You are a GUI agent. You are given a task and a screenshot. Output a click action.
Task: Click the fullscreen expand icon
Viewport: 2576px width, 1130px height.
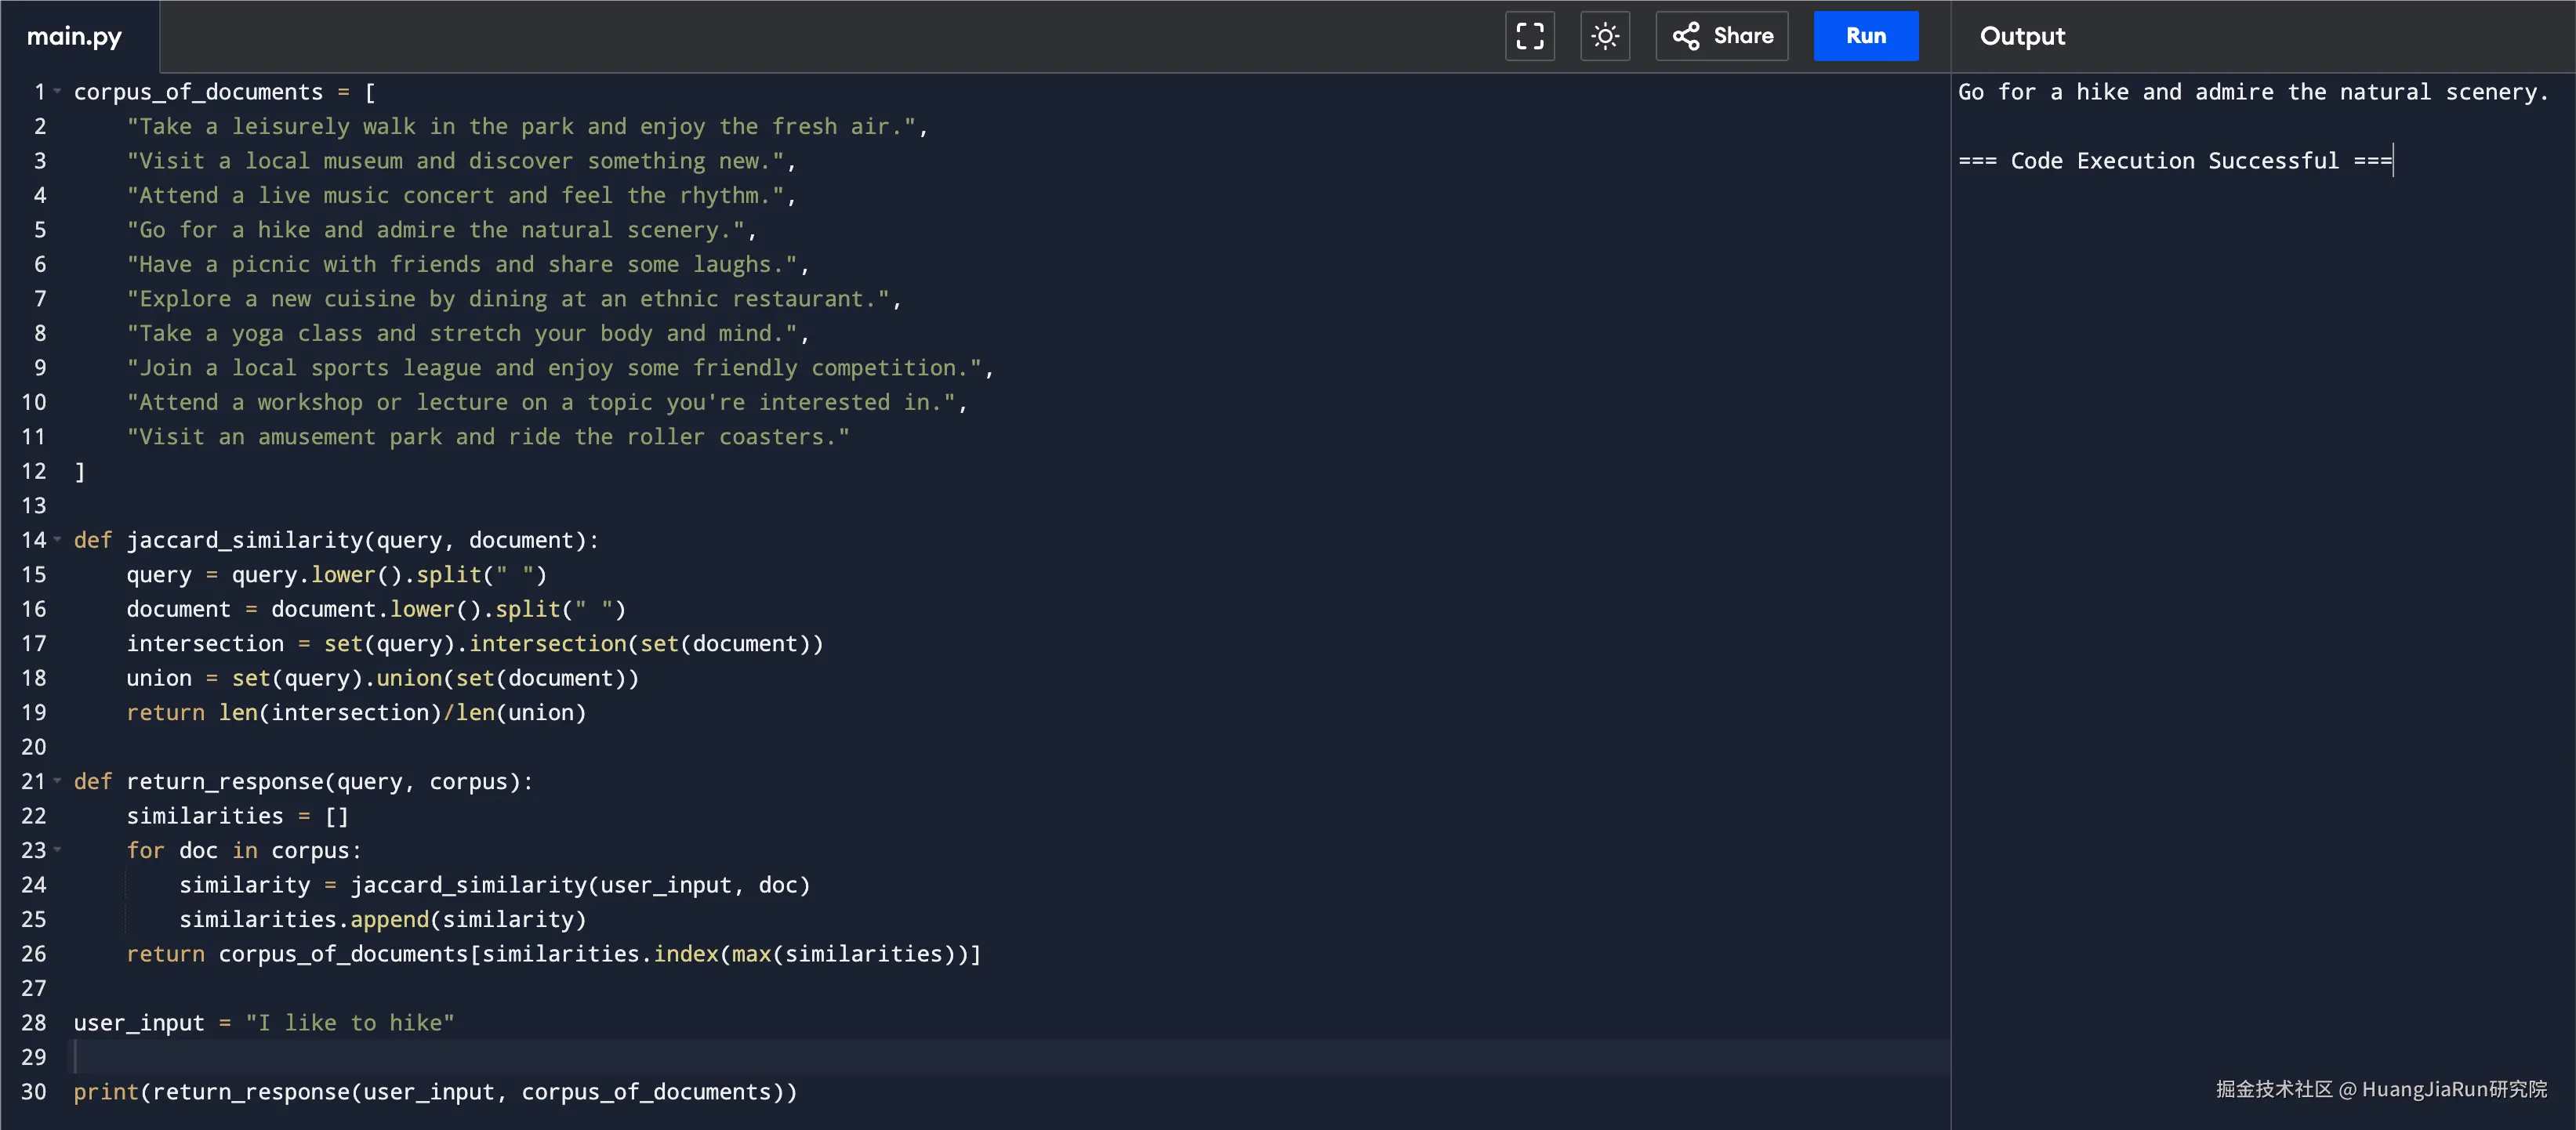point(1529,36)
